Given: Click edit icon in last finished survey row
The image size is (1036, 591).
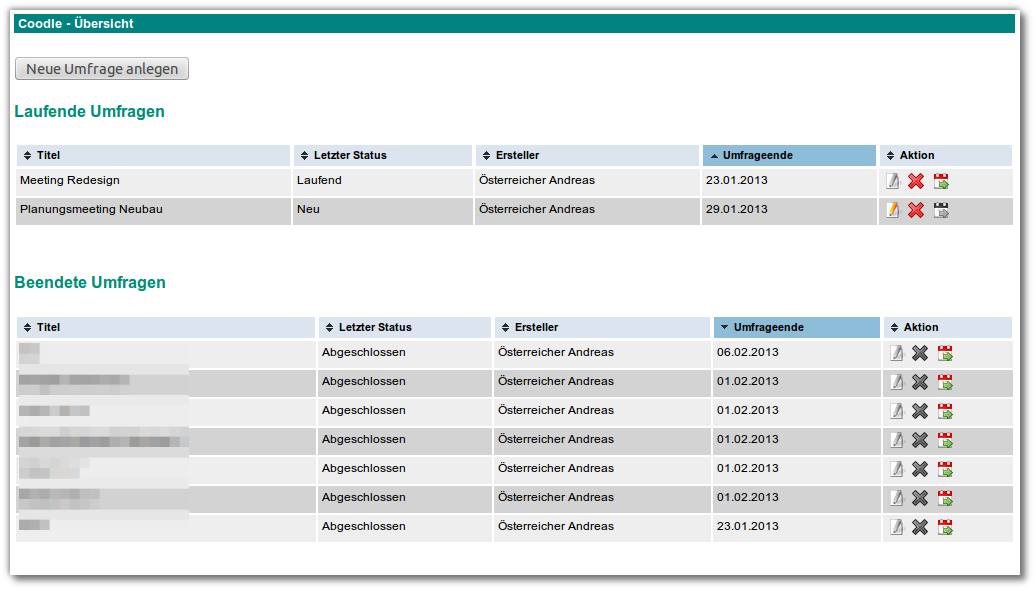Looking at the screenshot, I should [x=897, y=527].
